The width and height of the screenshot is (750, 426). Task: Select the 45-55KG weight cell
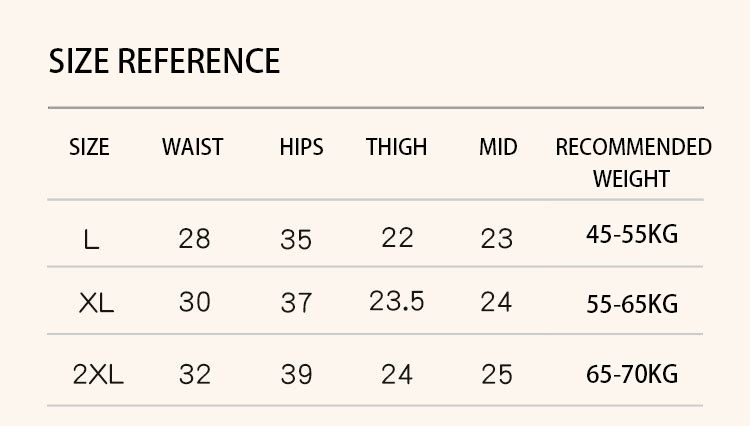(x=632, y=234)
